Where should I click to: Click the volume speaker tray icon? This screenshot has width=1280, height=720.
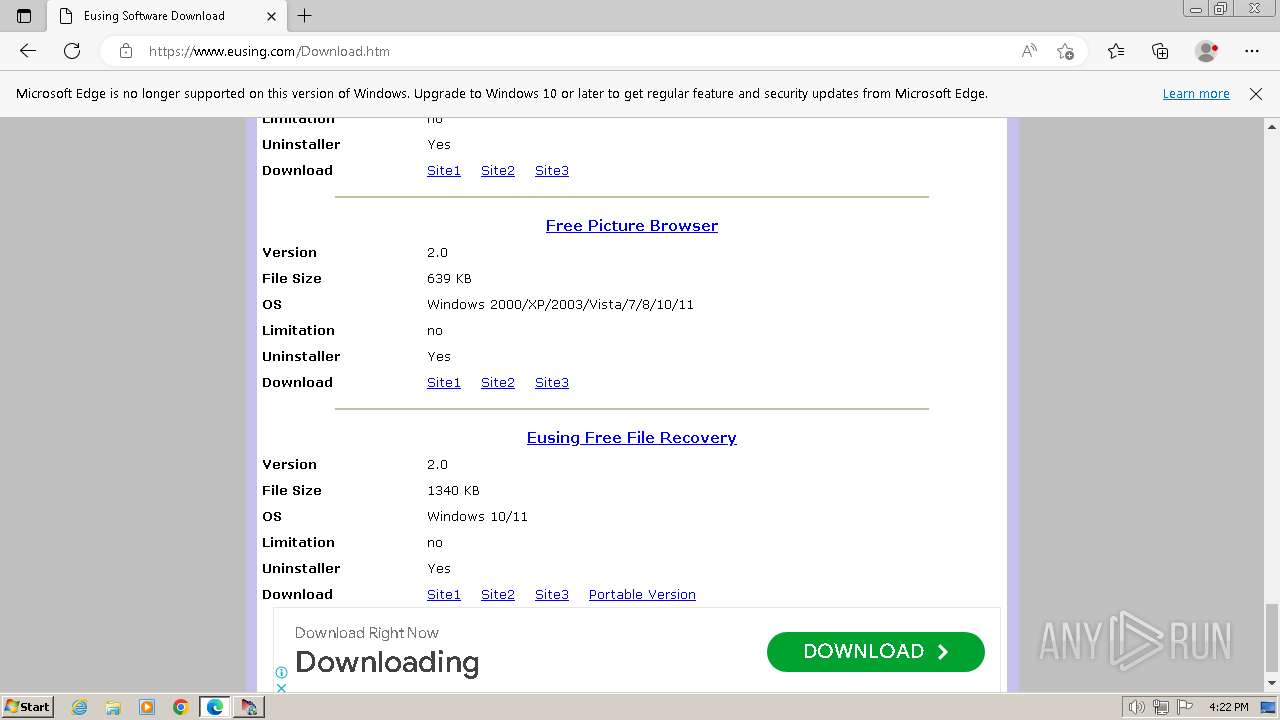click(1136, 707)
